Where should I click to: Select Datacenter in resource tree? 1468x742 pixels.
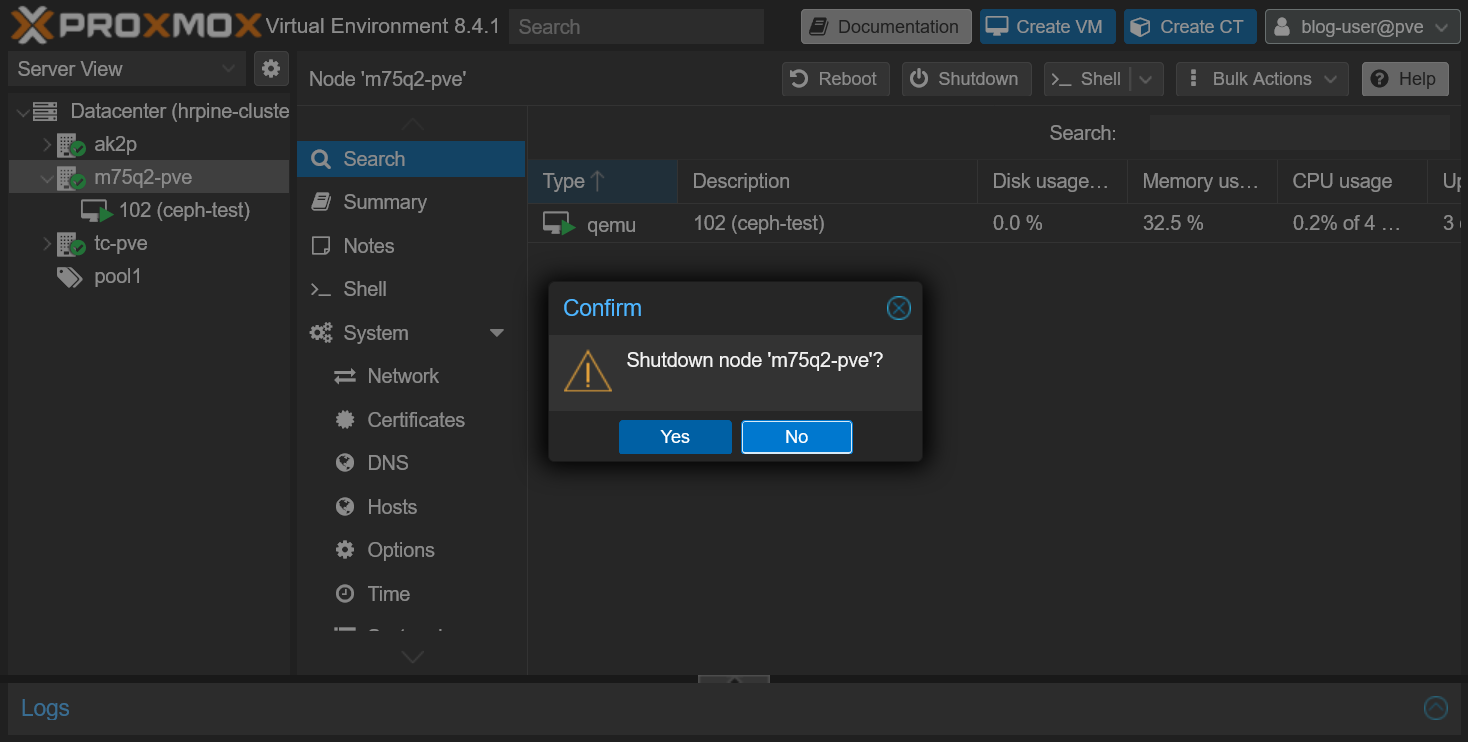tap(180, 111)
